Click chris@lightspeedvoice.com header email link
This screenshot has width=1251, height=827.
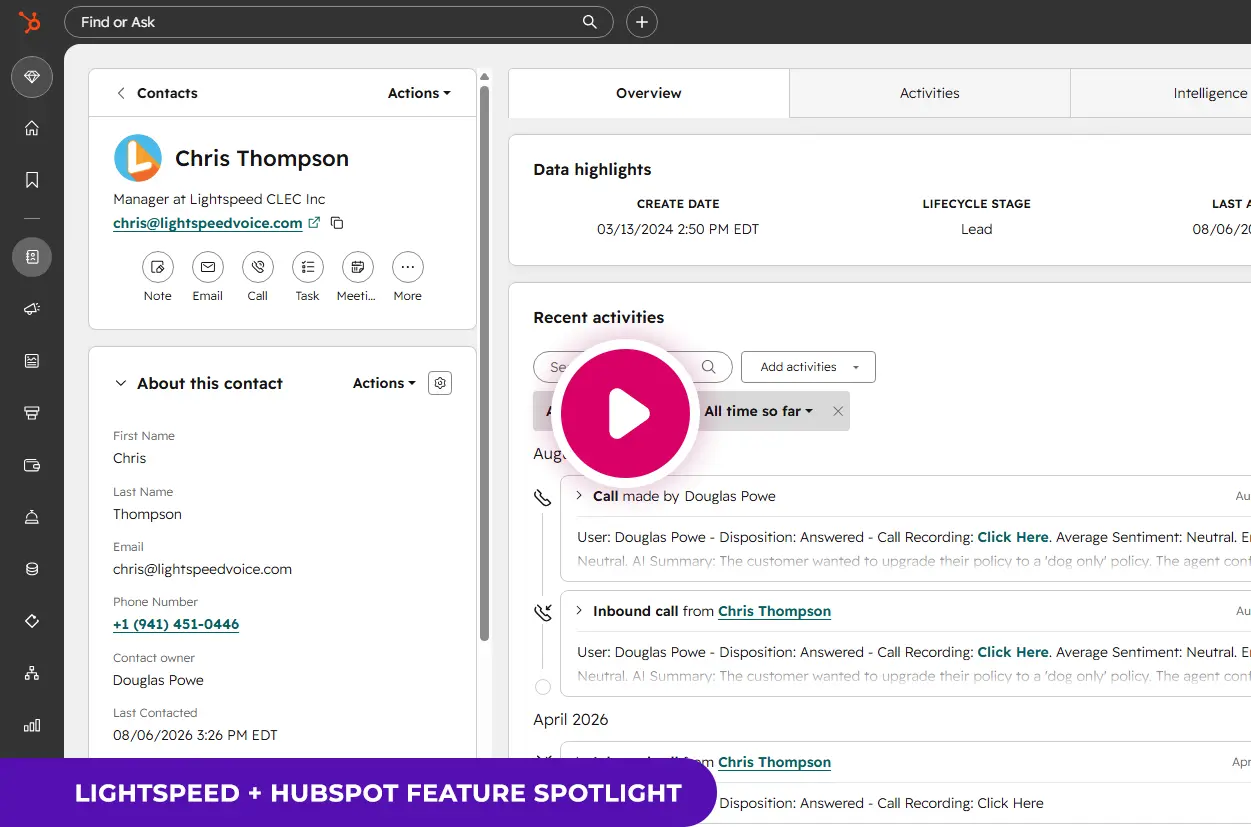pos(208,223)
